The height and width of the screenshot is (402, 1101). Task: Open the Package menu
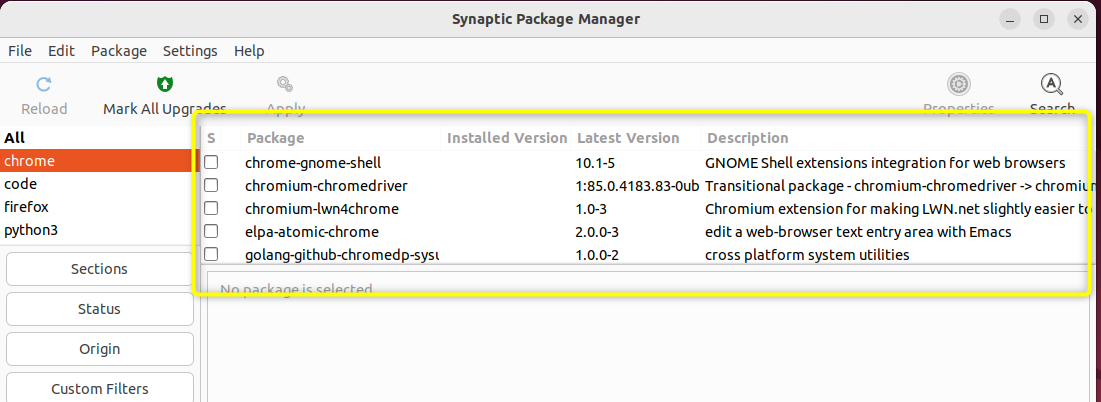119,51
